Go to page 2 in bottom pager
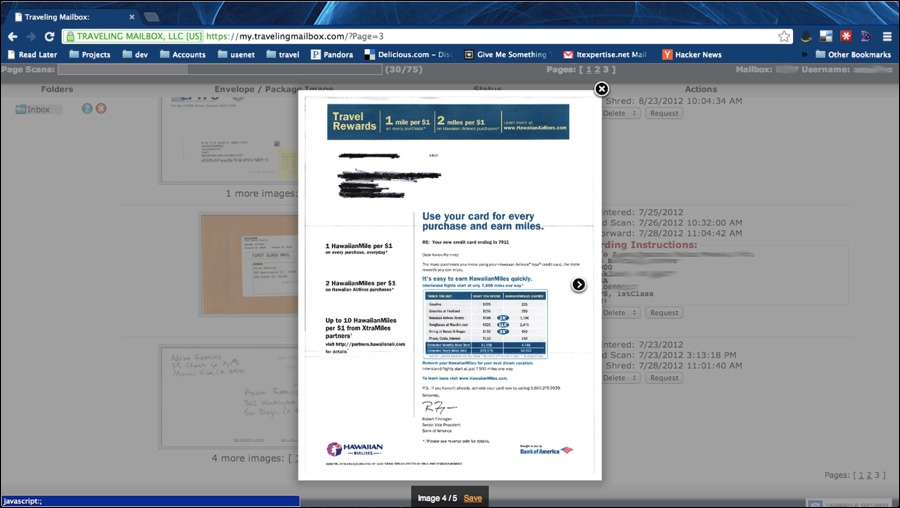The width and height of the screenshot is (900, 508). pos(868,475)
